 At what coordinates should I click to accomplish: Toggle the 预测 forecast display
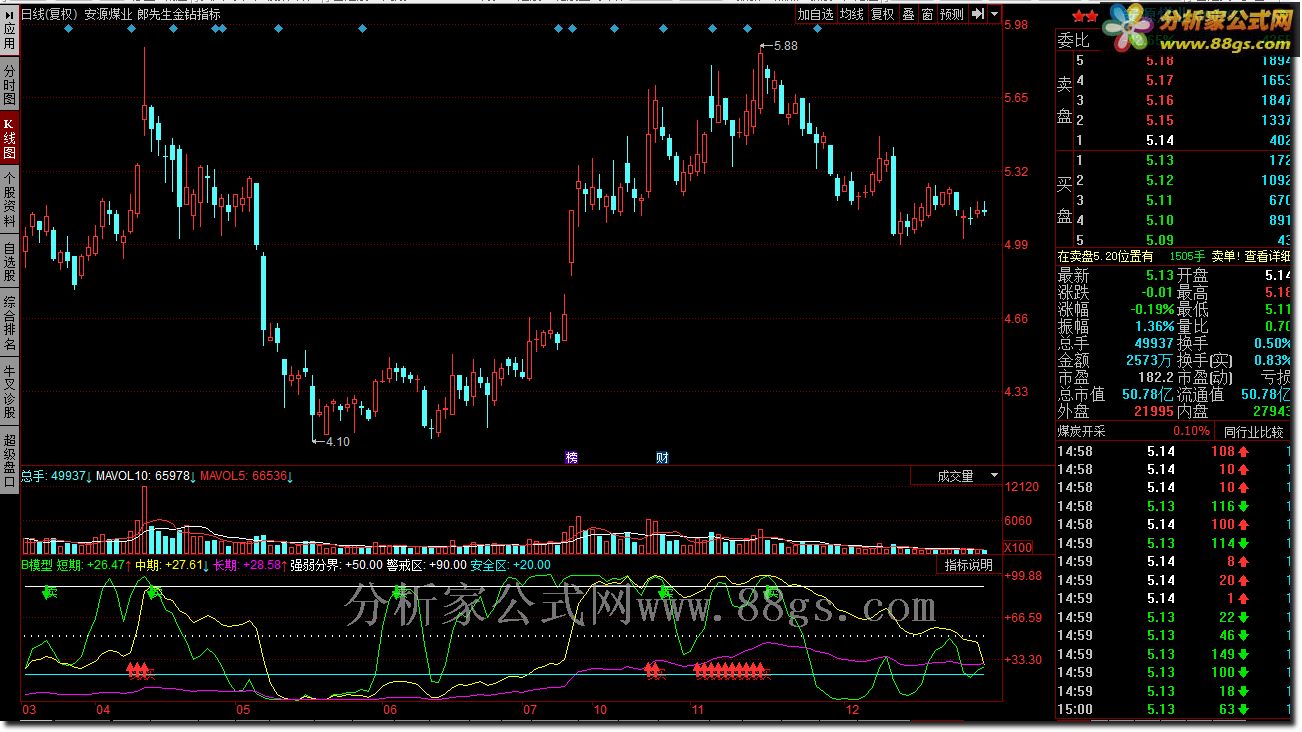952,14
